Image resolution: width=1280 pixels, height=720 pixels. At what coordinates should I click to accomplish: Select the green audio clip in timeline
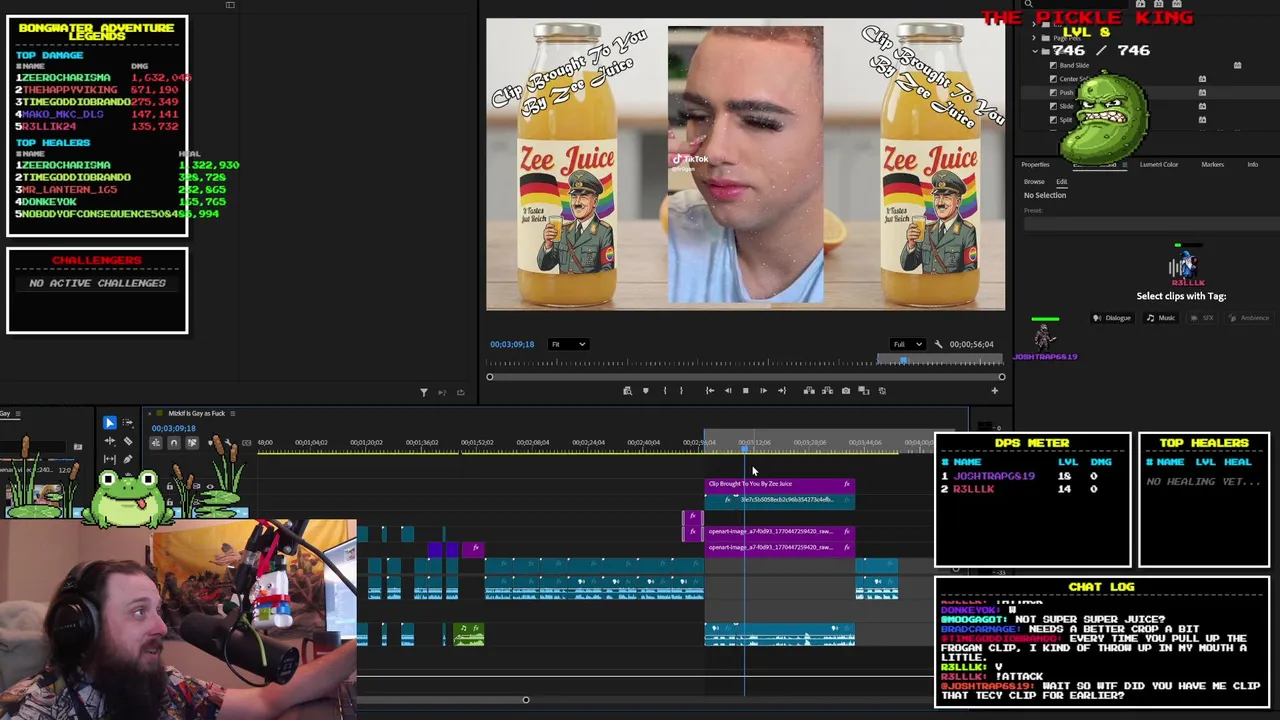point(468,634)
